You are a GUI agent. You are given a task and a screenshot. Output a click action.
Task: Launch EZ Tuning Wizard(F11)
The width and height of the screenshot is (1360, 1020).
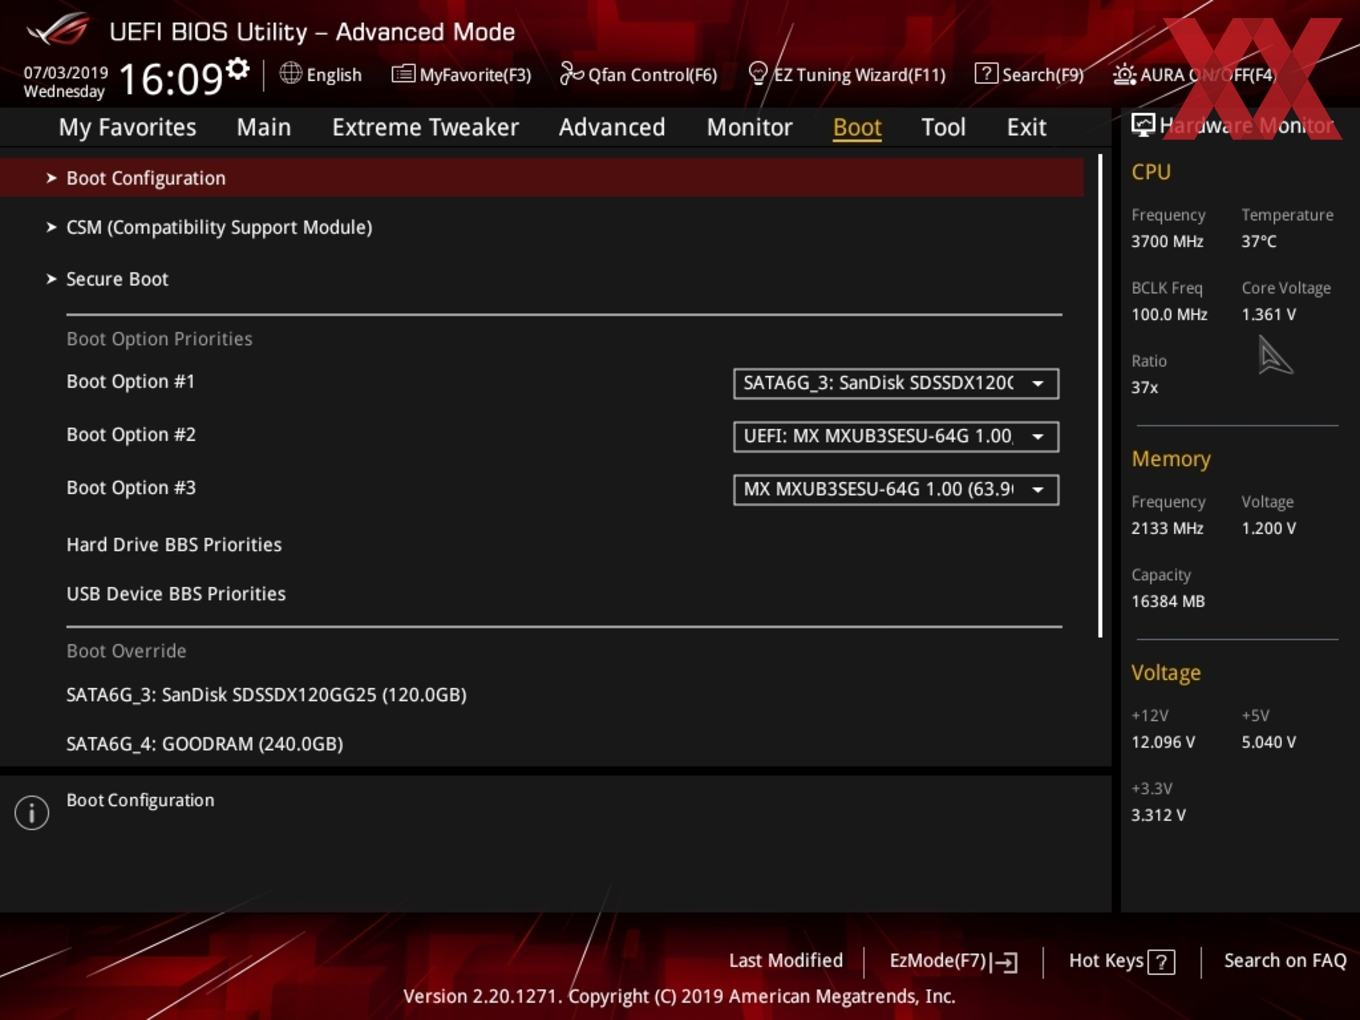[859, 75]
